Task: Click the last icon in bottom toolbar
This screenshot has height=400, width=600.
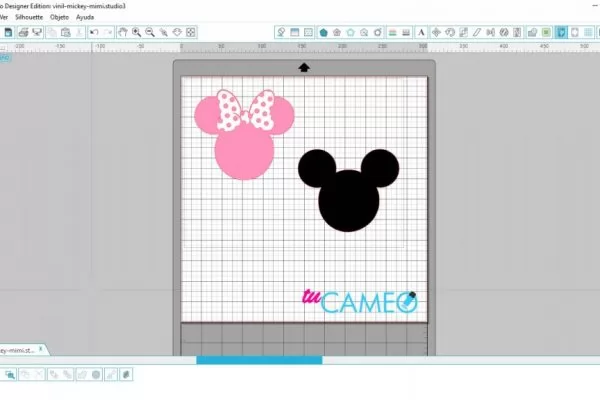Action: (x=126, y=374)
